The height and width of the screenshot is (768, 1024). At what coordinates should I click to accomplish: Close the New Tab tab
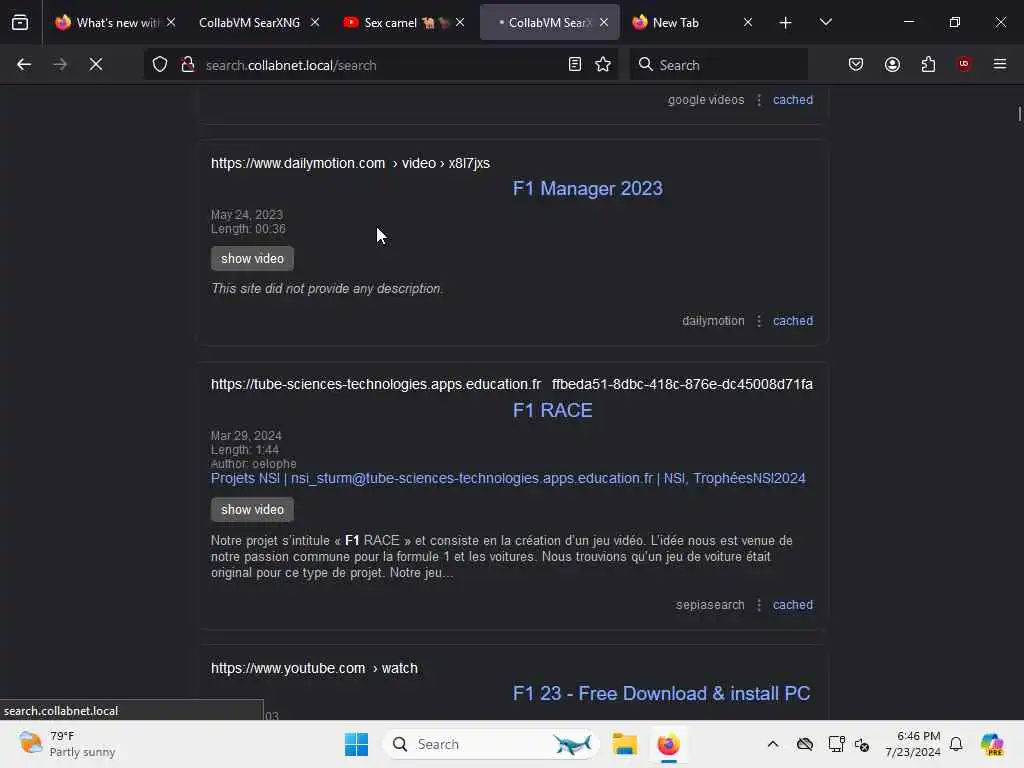pyautogui.click(x=748, y=22)
